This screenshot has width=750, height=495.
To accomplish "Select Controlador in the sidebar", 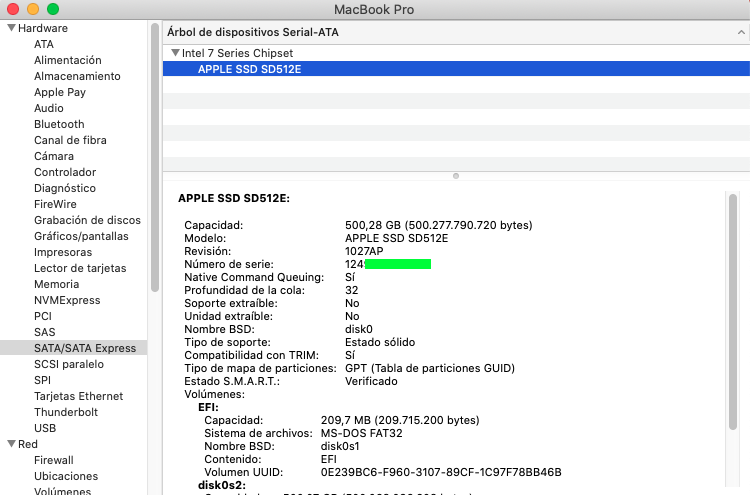I will point(65,172).
